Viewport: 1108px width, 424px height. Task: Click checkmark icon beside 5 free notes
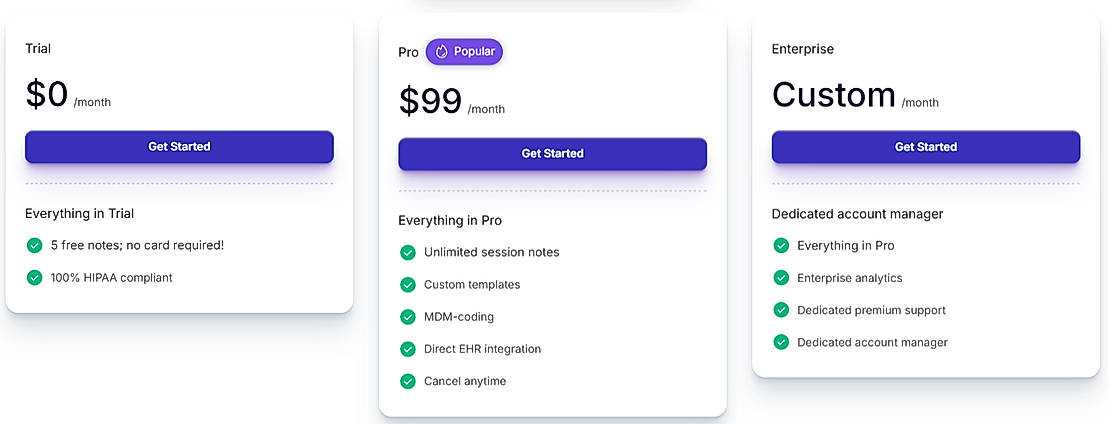point(35,245)
